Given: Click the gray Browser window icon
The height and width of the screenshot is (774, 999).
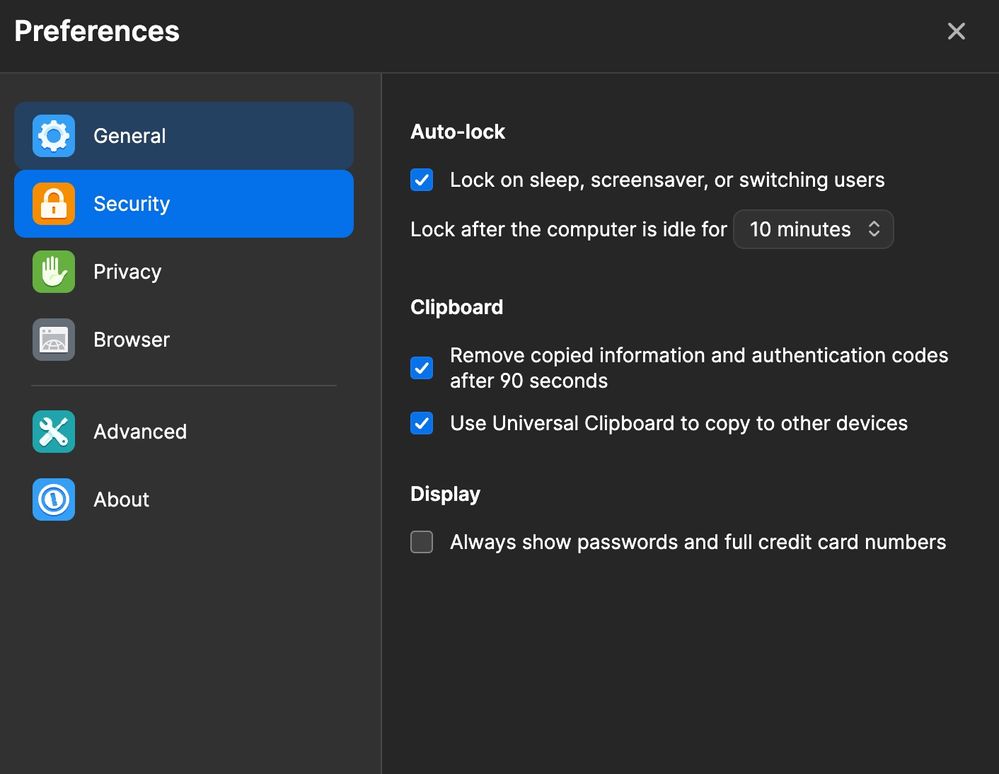Looking at the screenshot, I should (53, 340).
